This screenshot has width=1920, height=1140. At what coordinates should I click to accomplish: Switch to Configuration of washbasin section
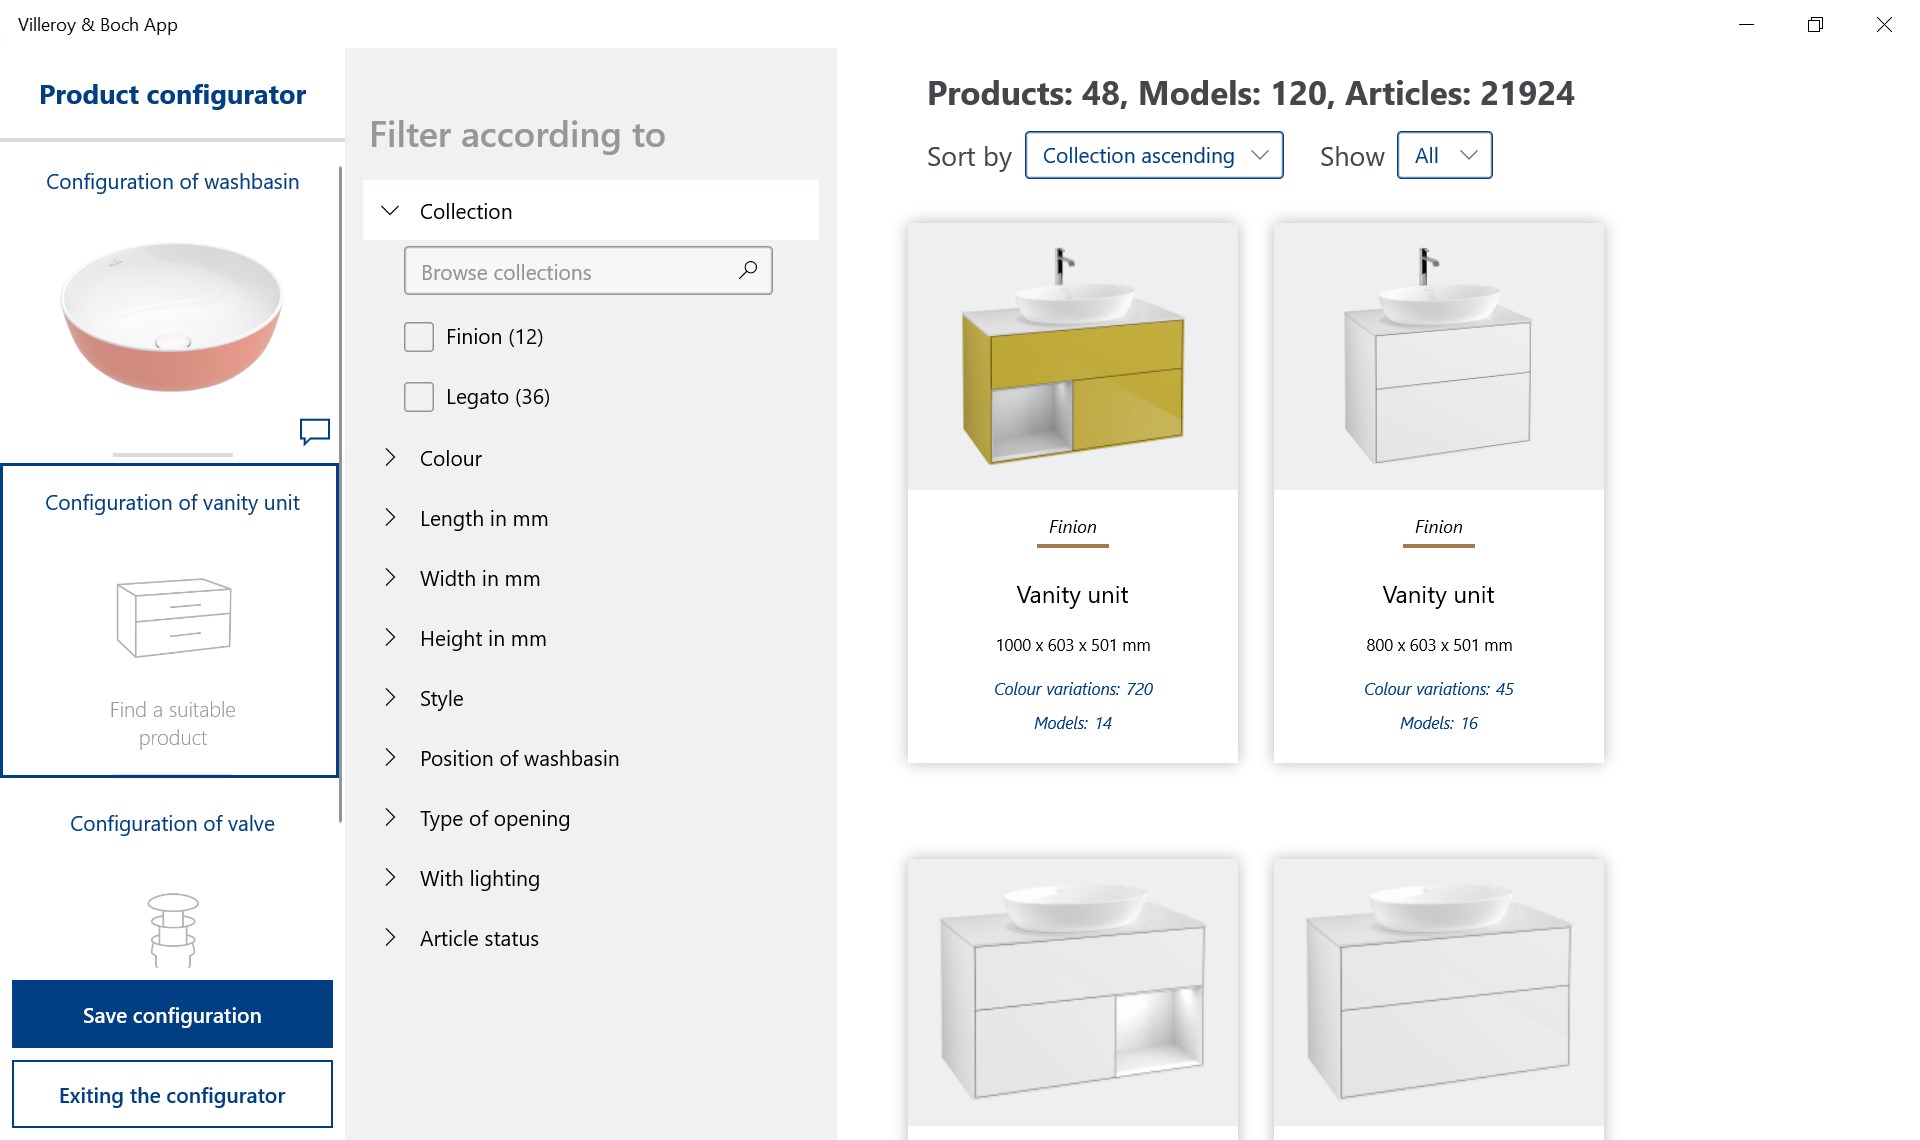click(172, 182)
